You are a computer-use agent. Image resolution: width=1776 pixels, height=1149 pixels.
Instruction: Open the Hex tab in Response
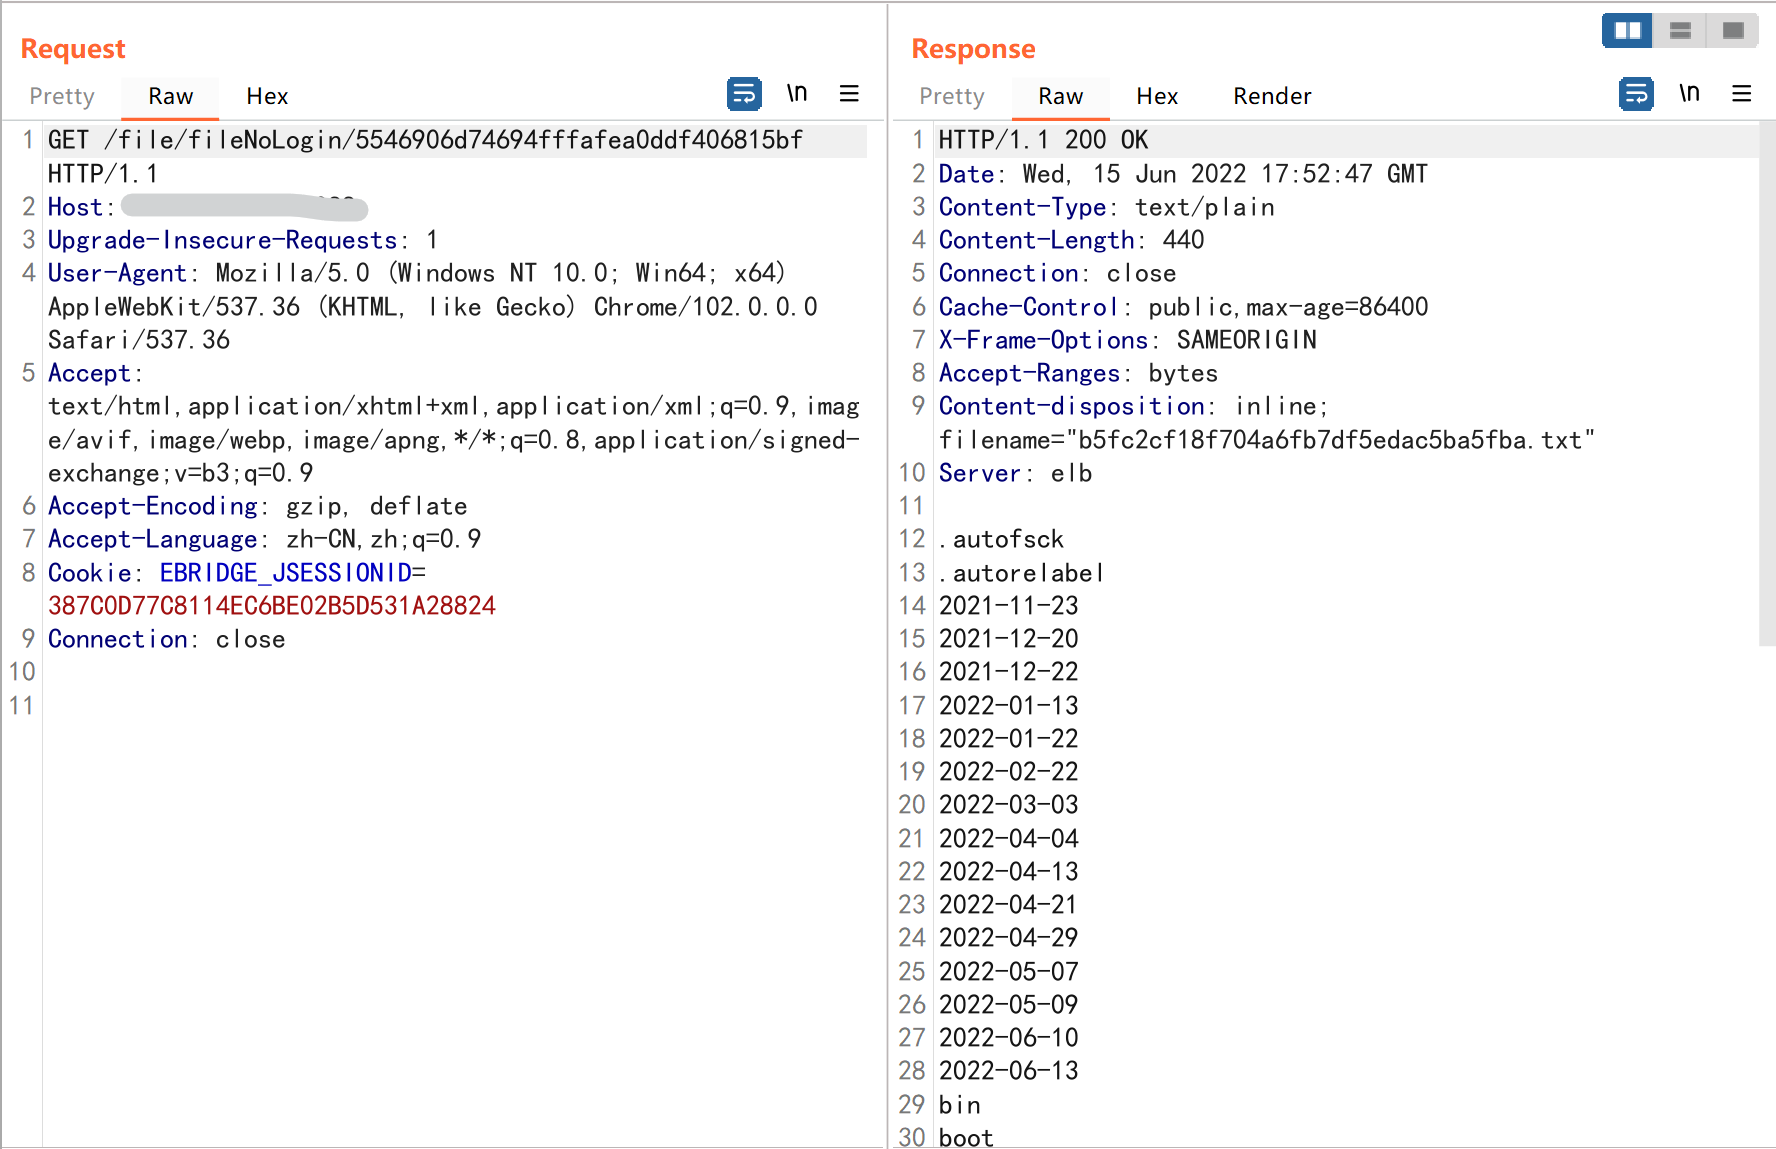[1157, 96]
